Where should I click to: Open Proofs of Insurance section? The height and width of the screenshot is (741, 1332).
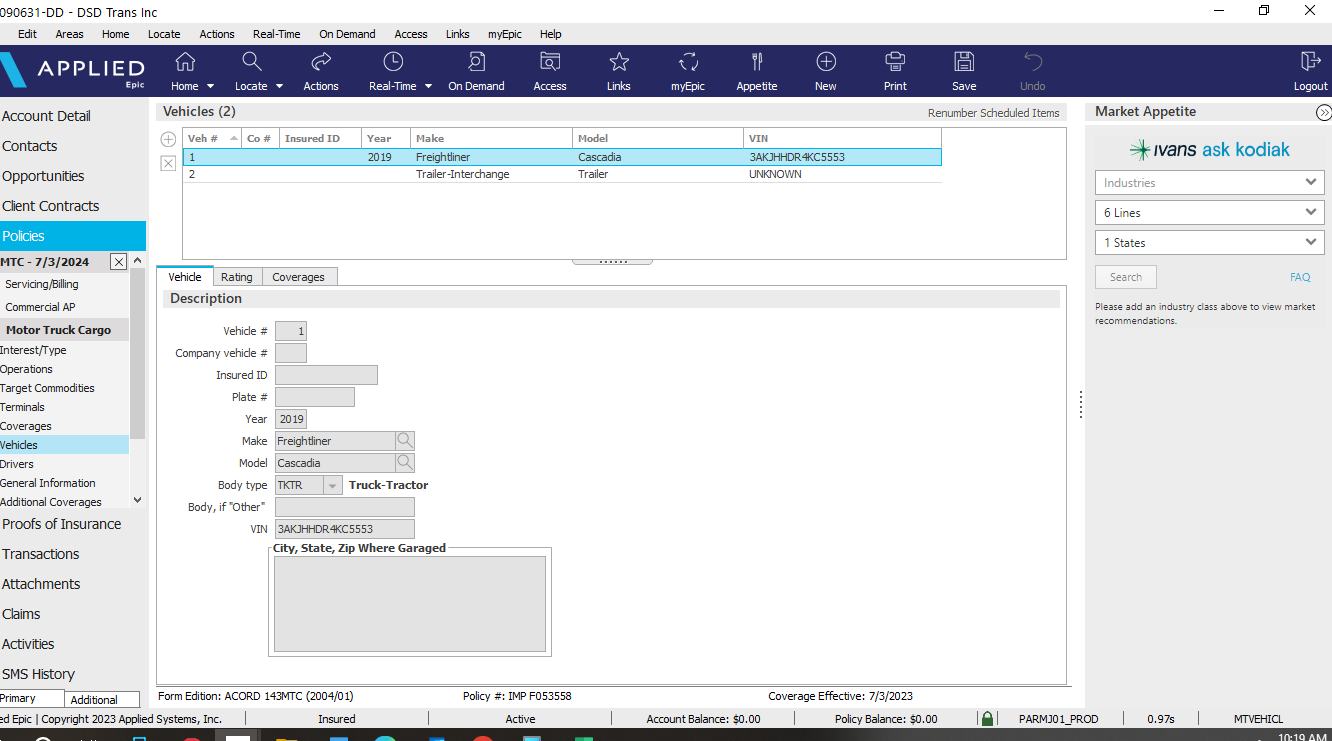61,524
